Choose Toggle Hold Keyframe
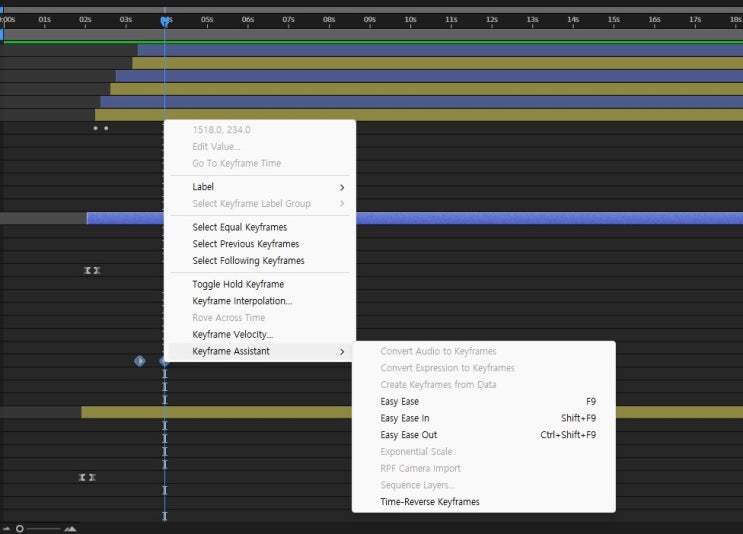This screenshot has height=534, width=743. (238, 284)
